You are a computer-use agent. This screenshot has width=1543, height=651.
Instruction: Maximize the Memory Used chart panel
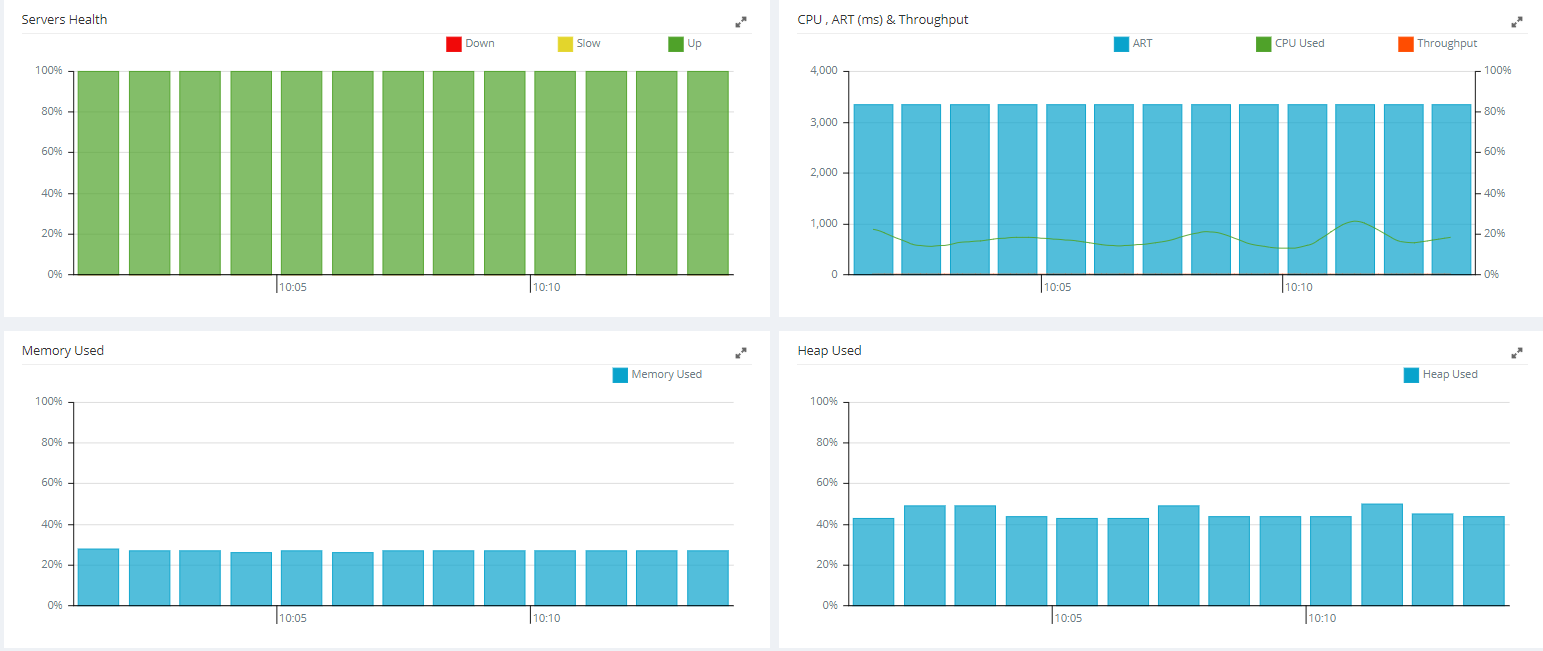741,352
